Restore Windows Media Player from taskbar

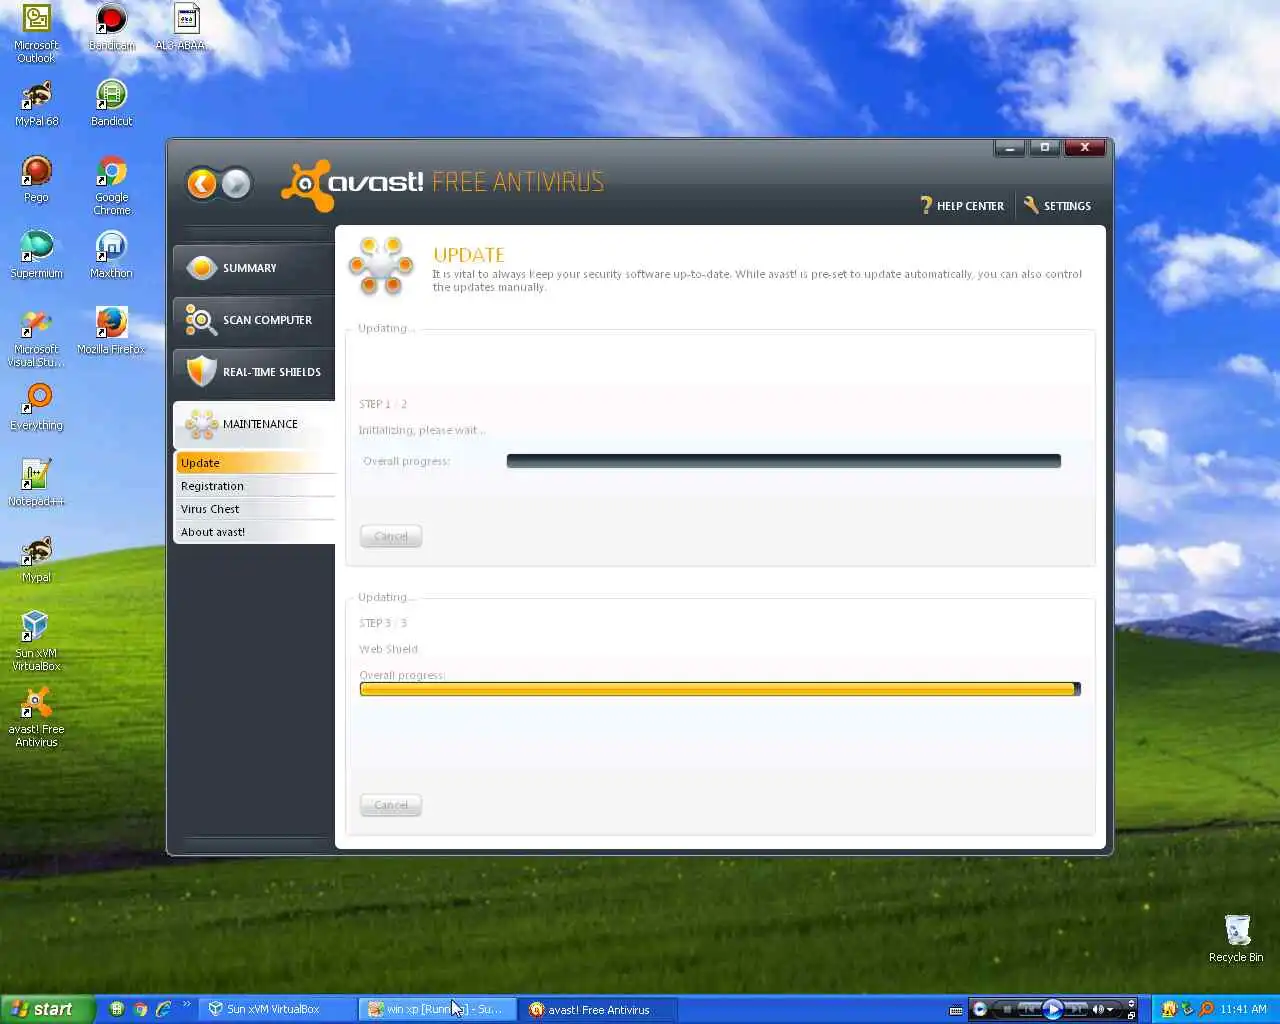[1131, 1016]
